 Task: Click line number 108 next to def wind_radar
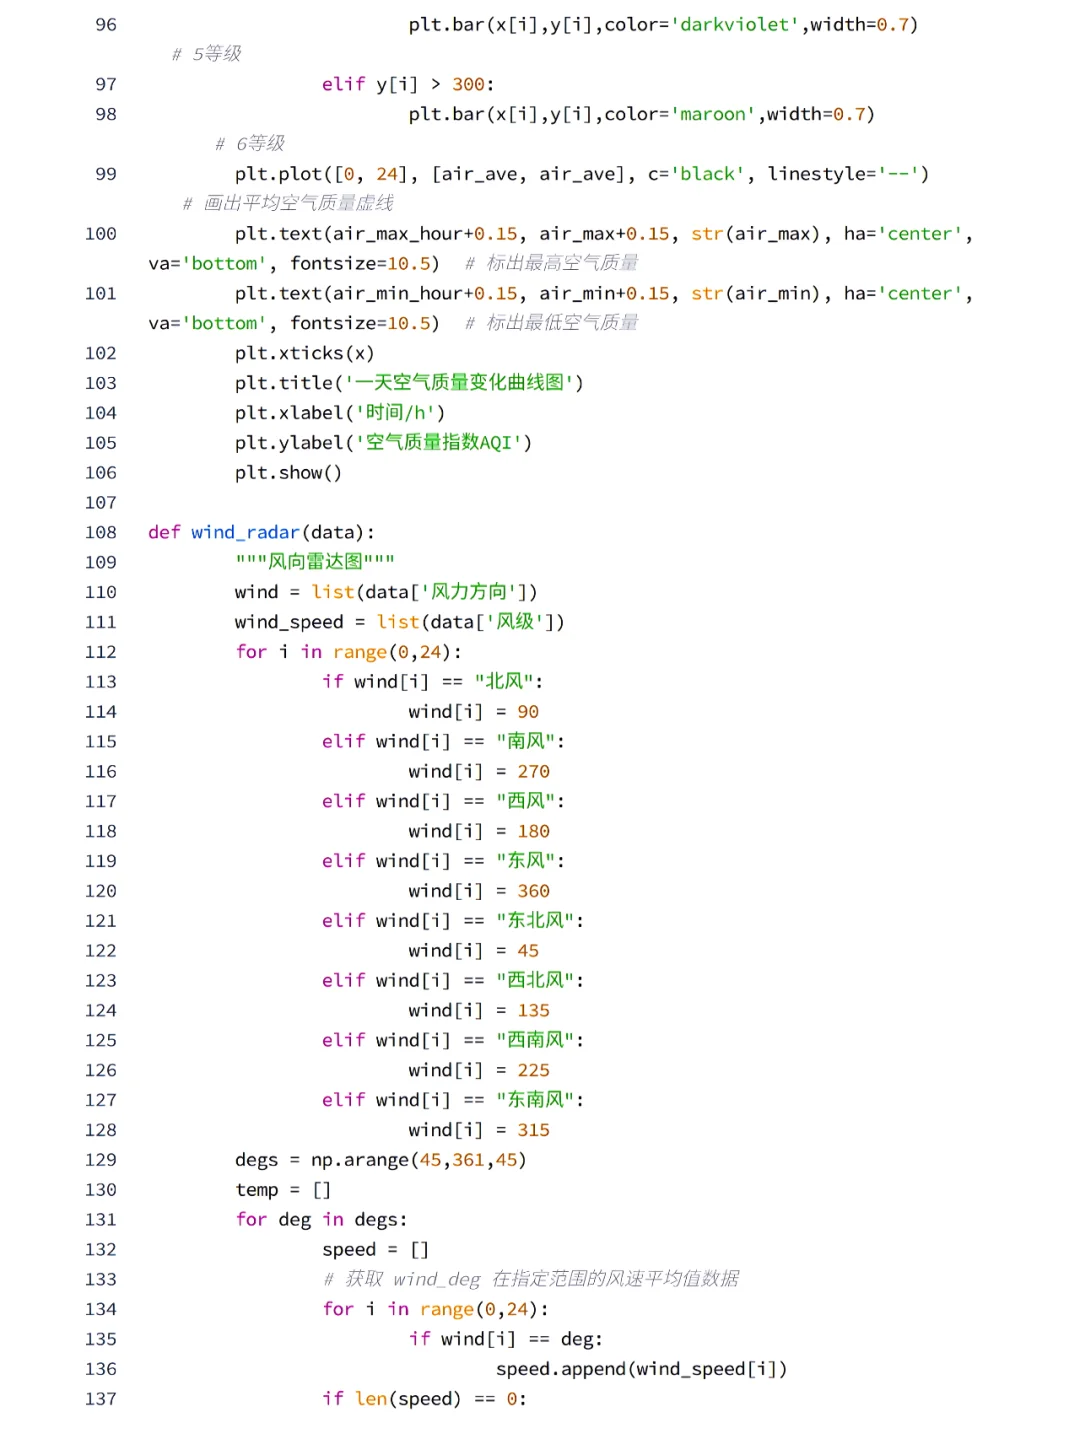100,532
